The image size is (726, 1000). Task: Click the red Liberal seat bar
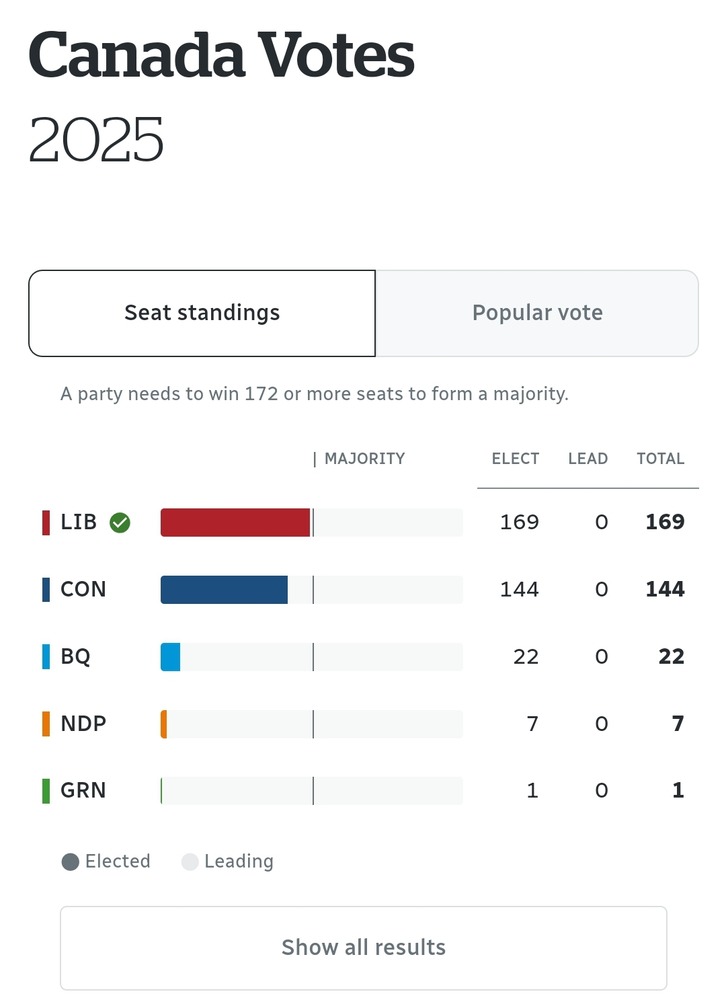pyautogui.click(x=235, y=522)
